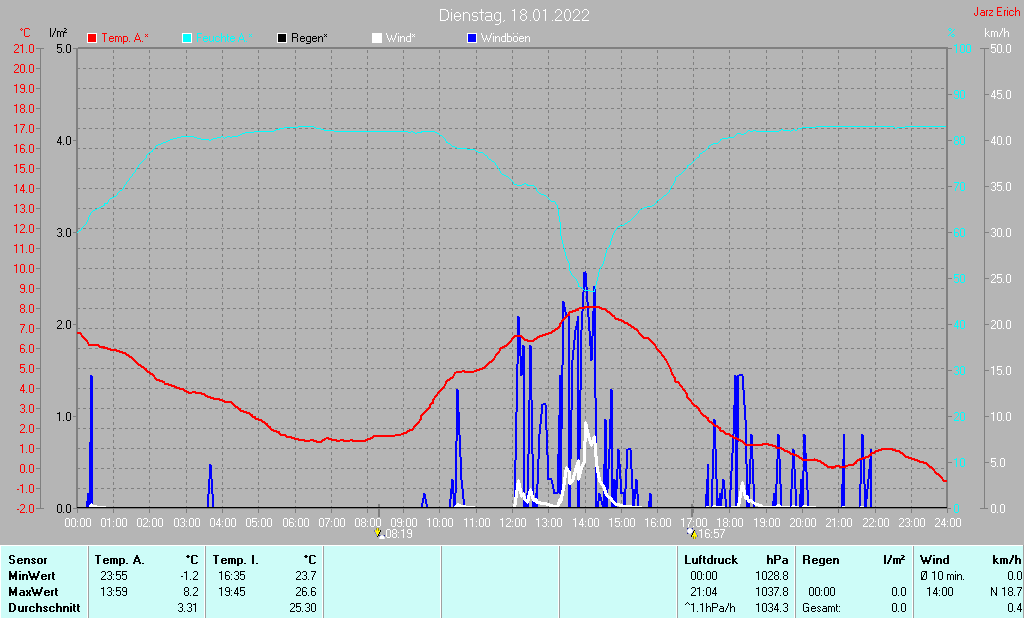Image resolution: width=1024 pixels, height=618 pixels.
Task: Click the minimum pressure value '1028.8'
Action: tap(772, 576)
